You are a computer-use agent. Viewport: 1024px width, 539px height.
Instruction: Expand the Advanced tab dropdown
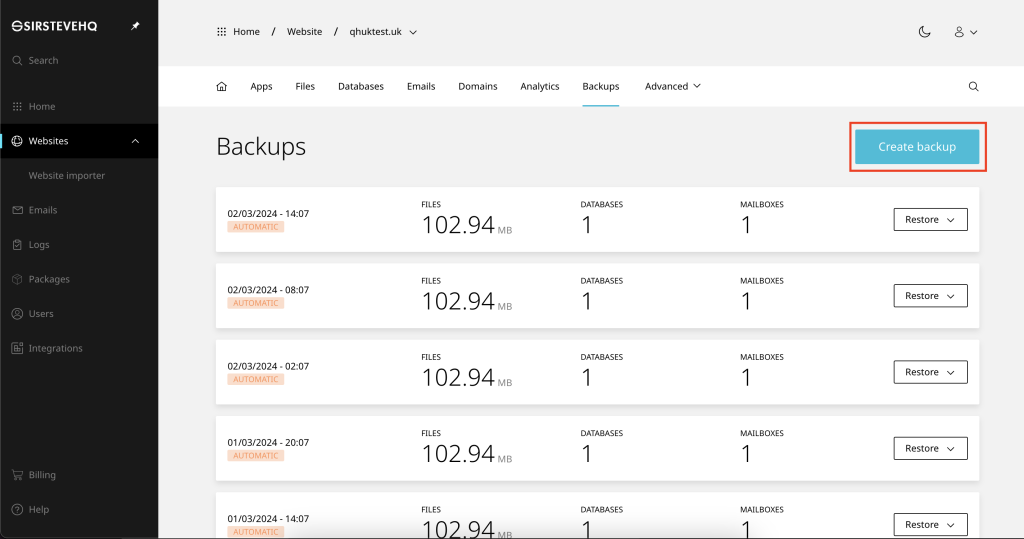(x=673, y=86)
